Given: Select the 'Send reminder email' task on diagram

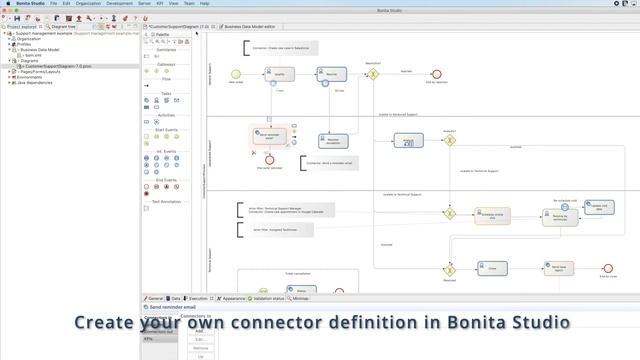Looking at the screenshot, I should (x=269, y=136).
